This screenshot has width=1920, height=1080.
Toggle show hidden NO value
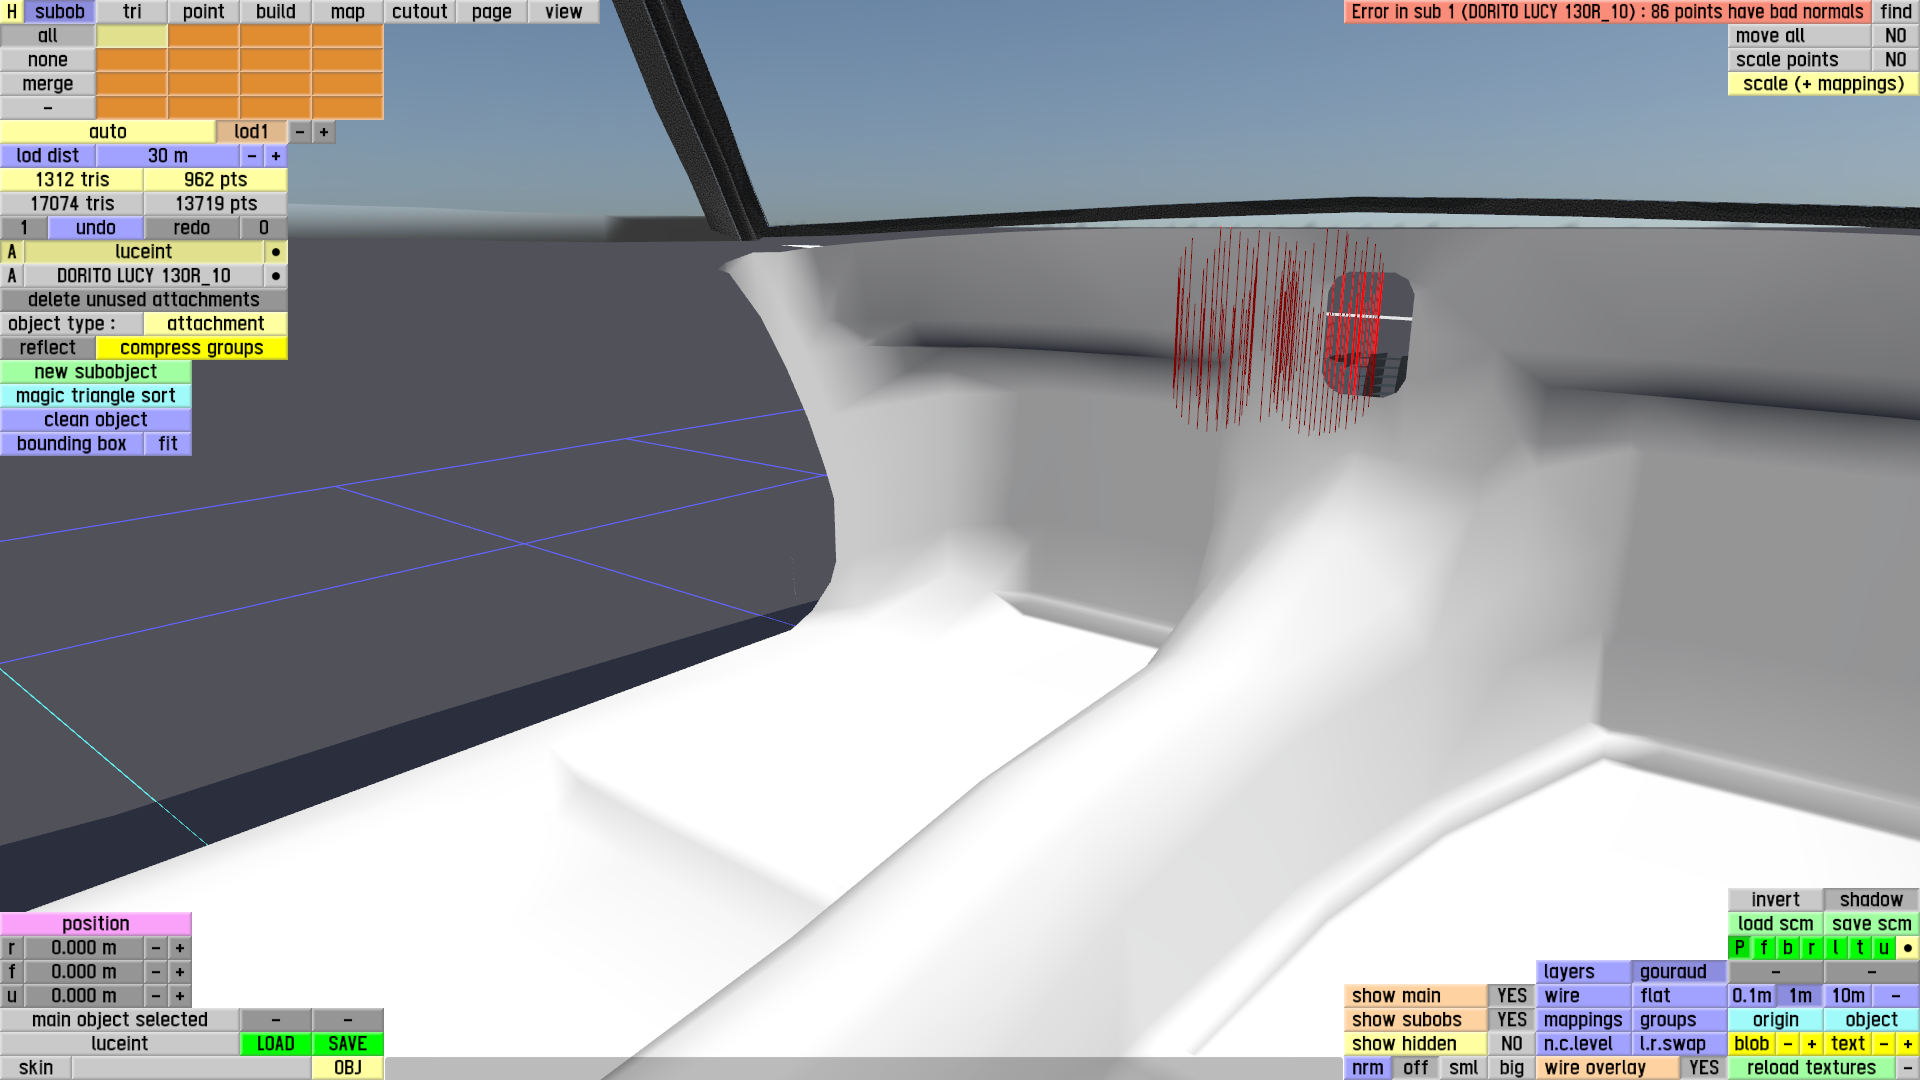point(1511,1044)
